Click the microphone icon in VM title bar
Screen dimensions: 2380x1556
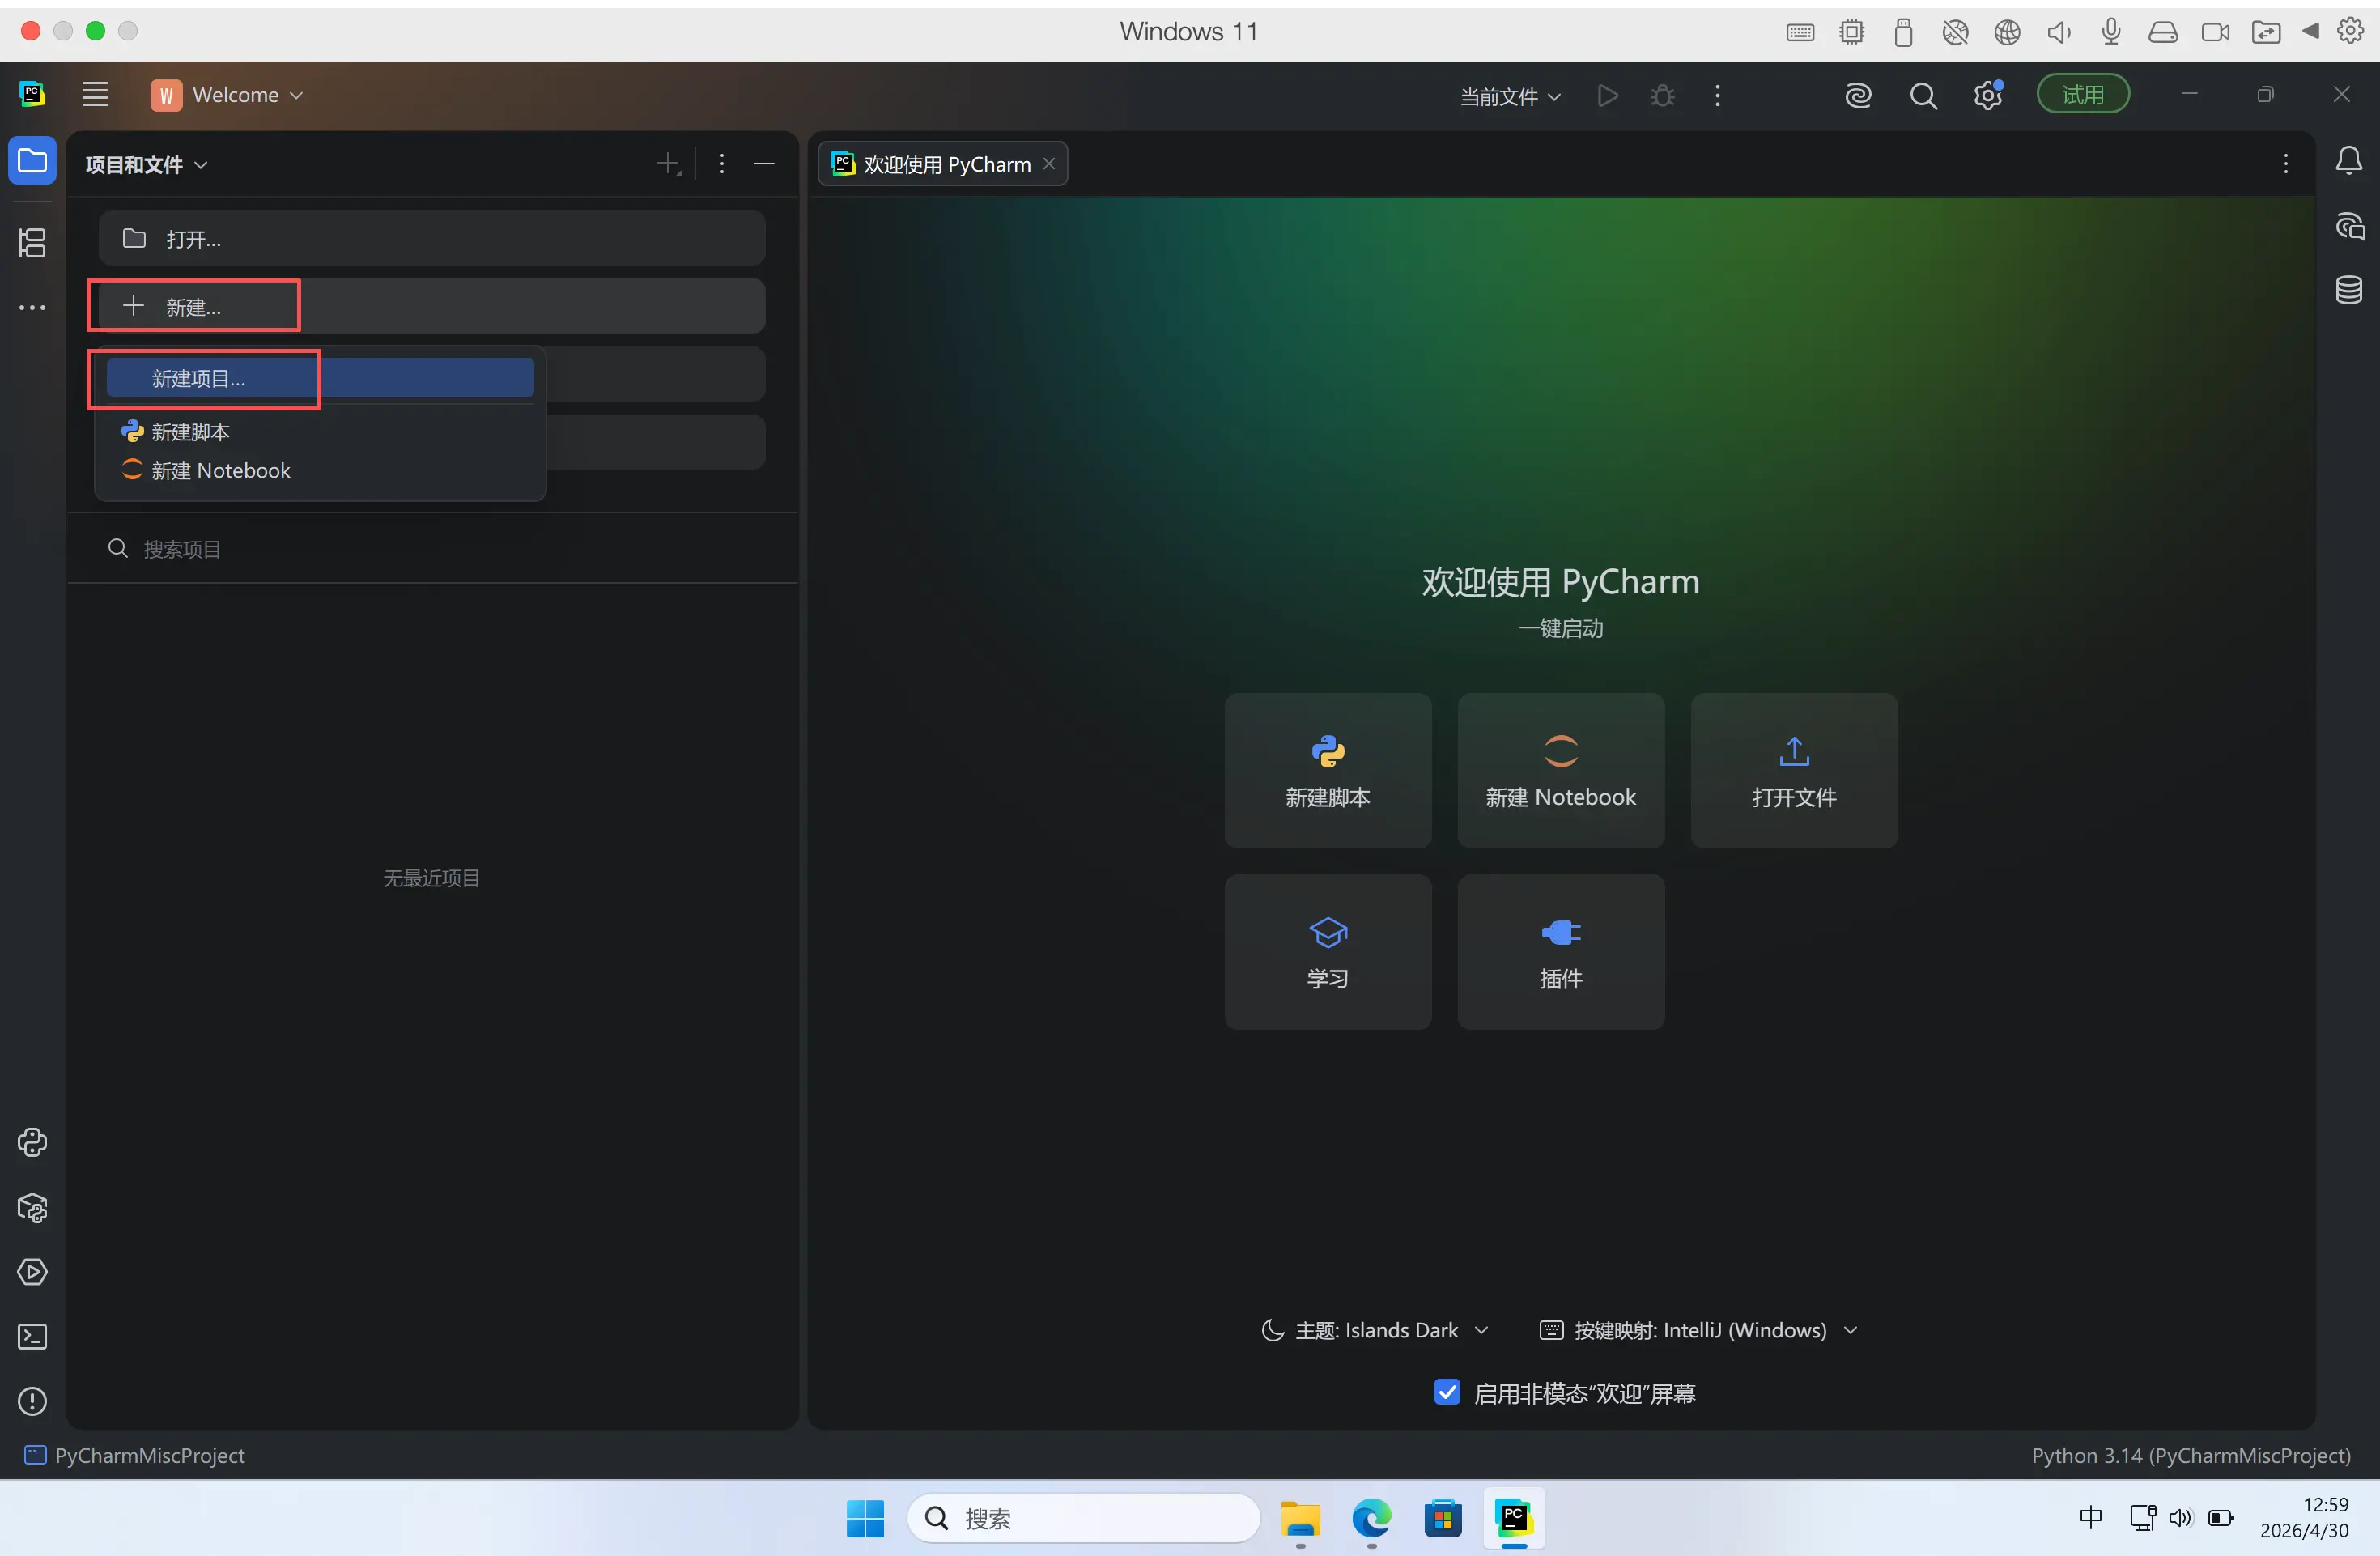coord(2111,32)
